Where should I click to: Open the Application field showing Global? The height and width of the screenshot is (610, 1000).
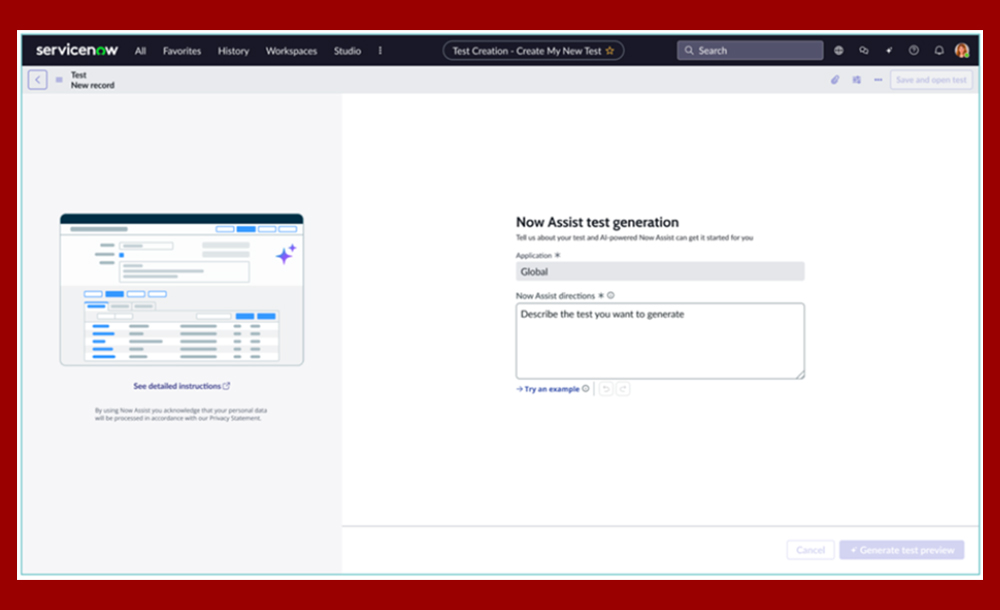point(660,271)
